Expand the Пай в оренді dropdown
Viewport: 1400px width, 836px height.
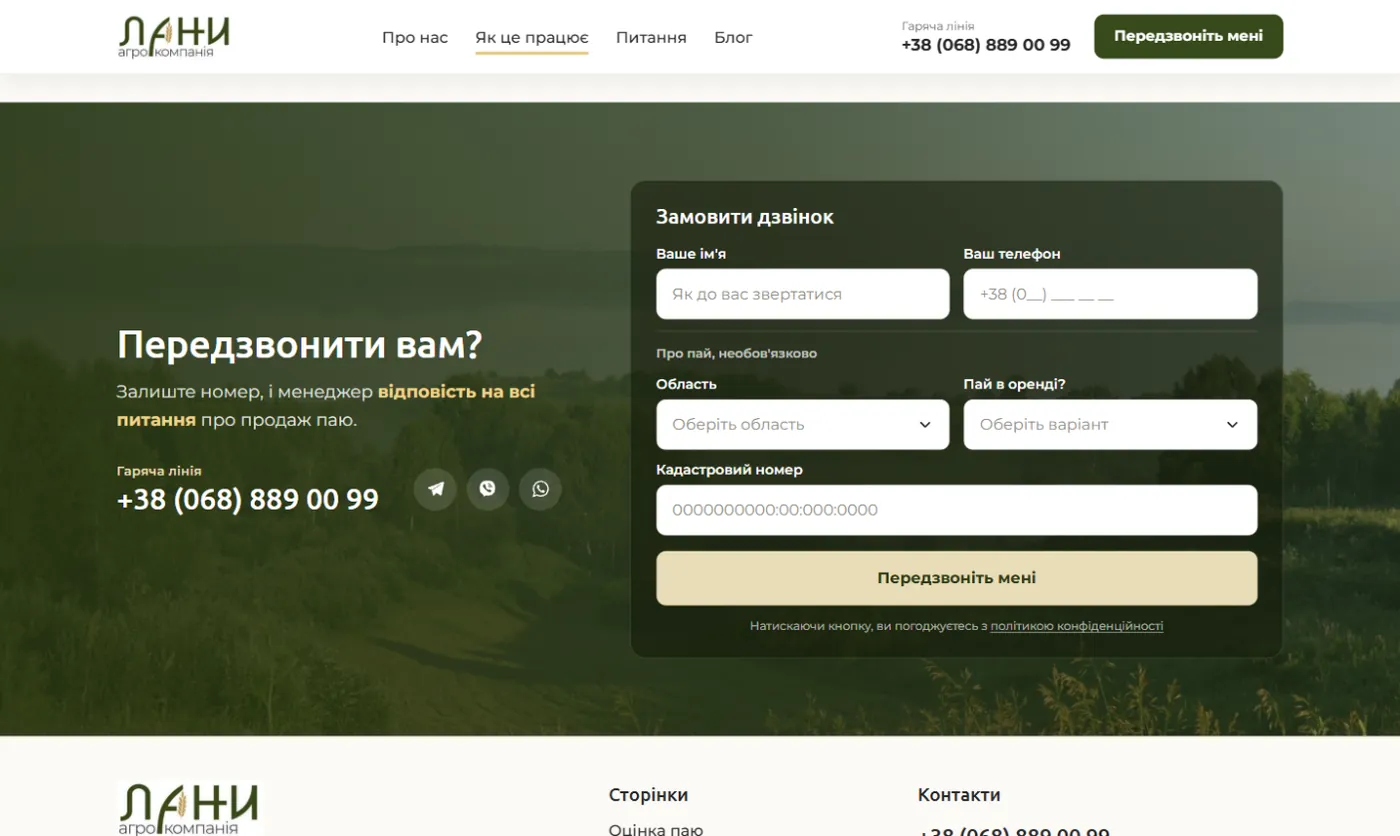click(x=1110, y=425)
